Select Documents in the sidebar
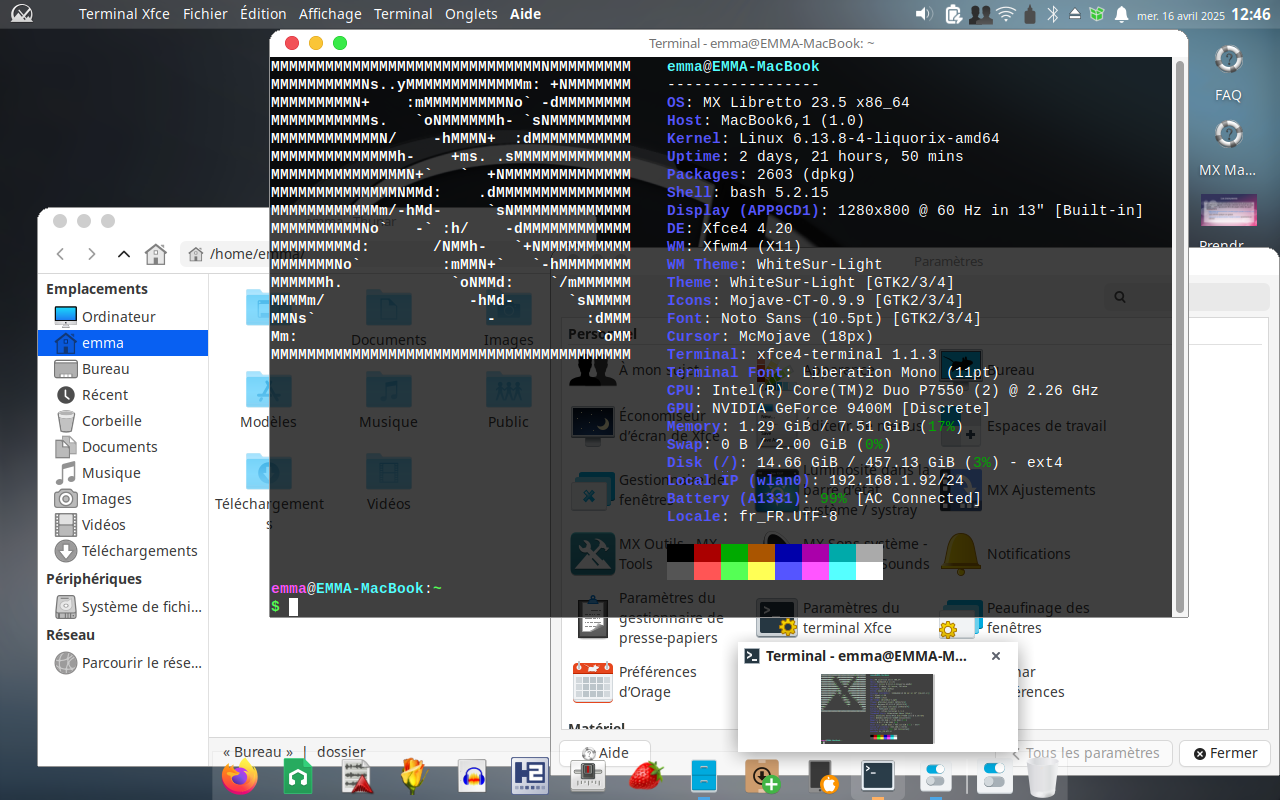The width and height of the screenshot is (1280, 800). [x=123, y=446]
